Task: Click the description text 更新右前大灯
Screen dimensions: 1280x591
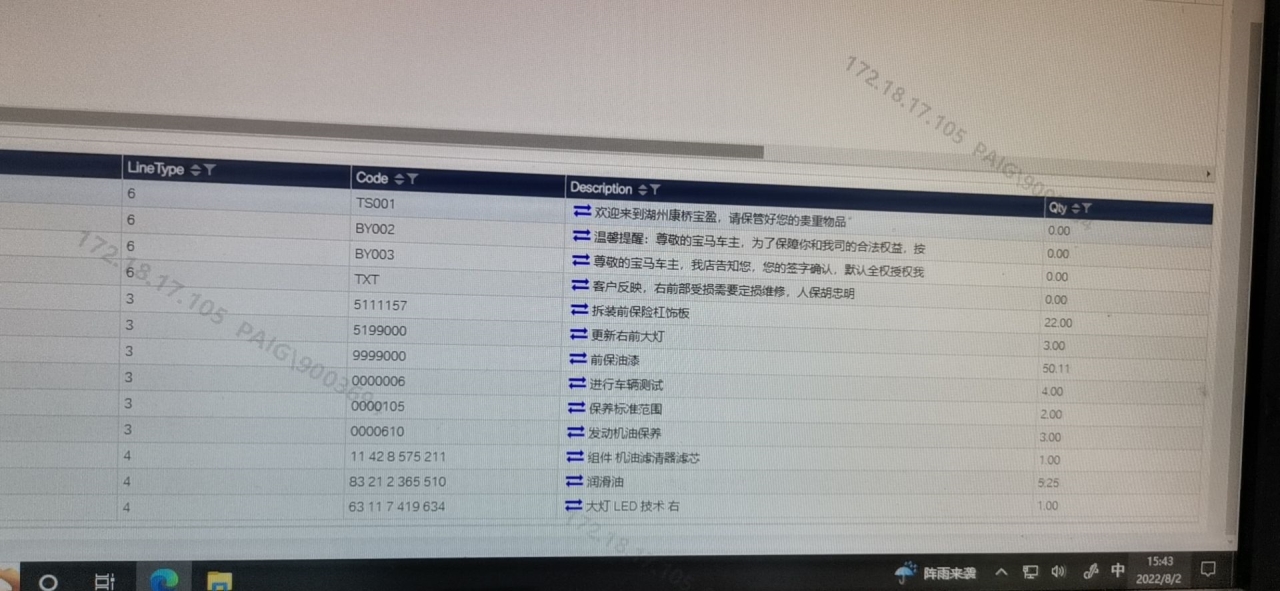Action: pyautogui.click(x=627, y=336)
